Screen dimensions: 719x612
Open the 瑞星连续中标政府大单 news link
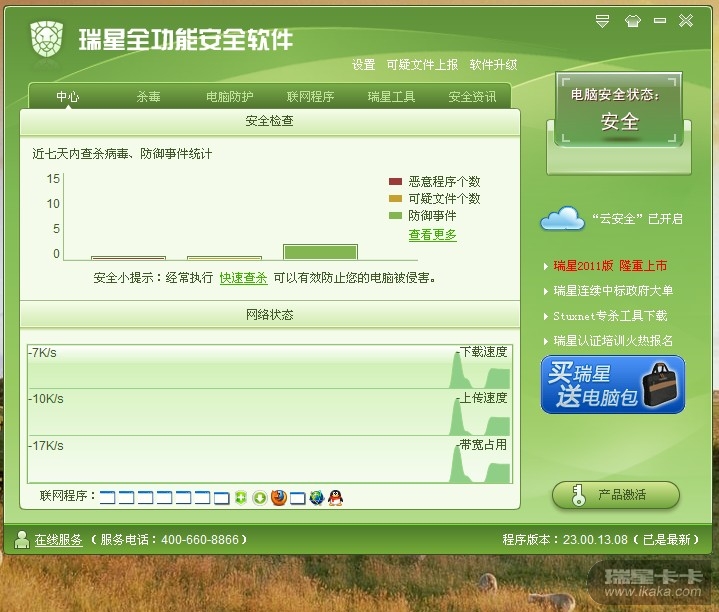(x=613, y=291)
